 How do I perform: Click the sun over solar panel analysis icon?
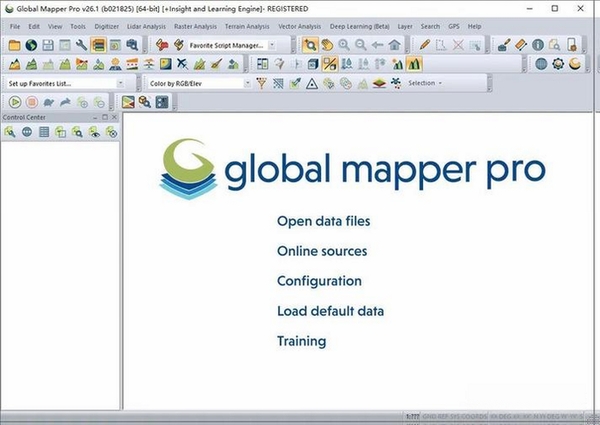pyautogui.click(x=115, y=64)
